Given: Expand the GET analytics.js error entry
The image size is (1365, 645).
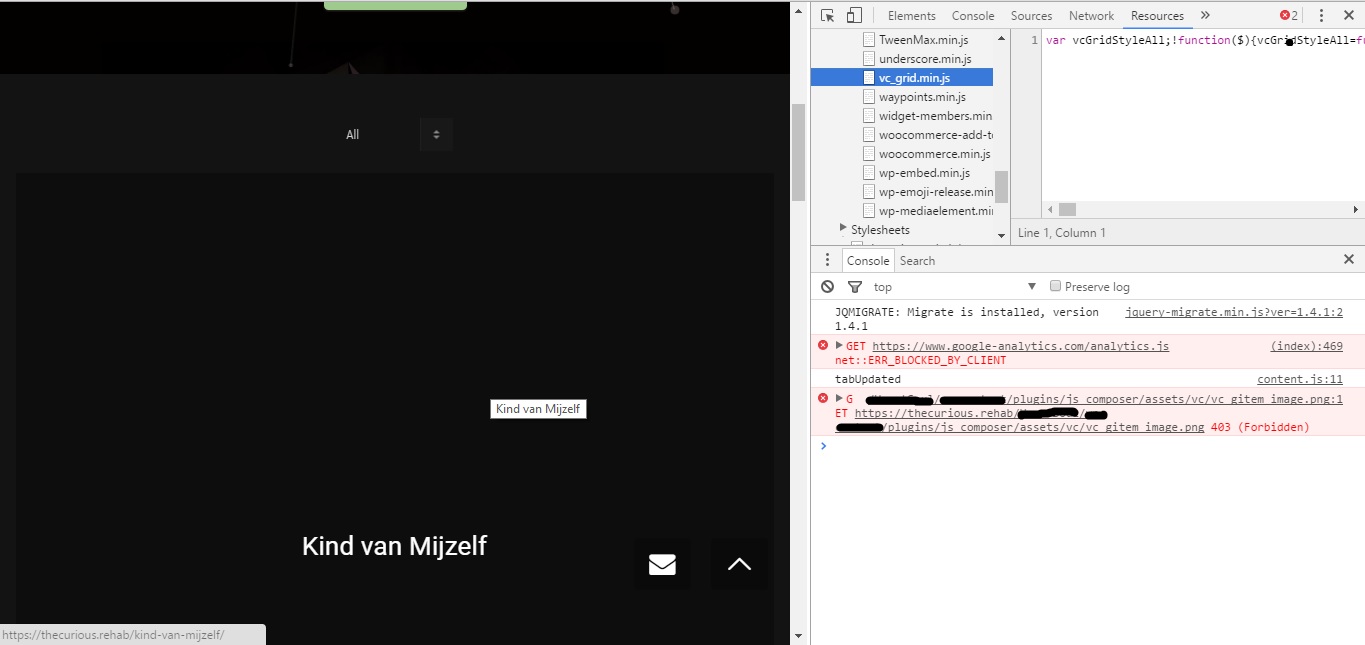Looking at the screenshot, I should pos(840,345).
